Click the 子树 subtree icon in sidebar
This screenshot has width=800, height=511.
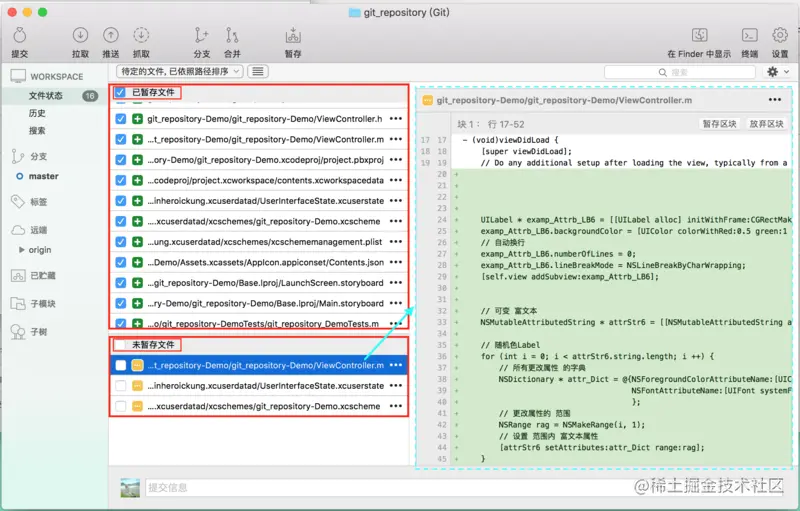(18, 332)
